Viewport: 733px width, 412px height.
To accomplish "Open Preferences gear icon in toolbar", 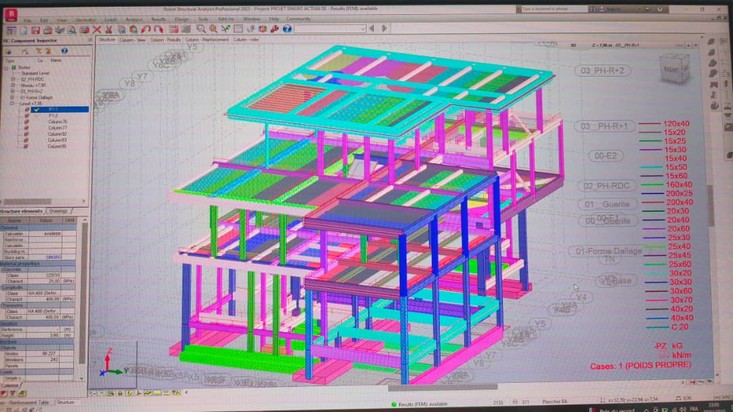I will tap(263, 29).
